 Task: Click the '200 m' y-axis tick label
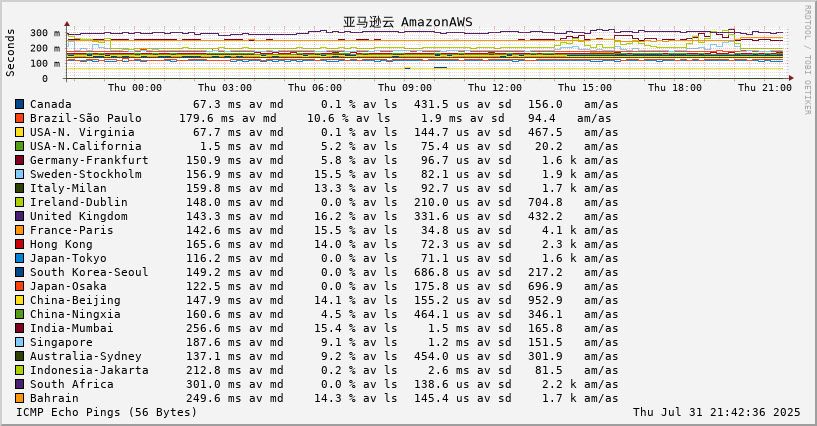click(45, 48)
